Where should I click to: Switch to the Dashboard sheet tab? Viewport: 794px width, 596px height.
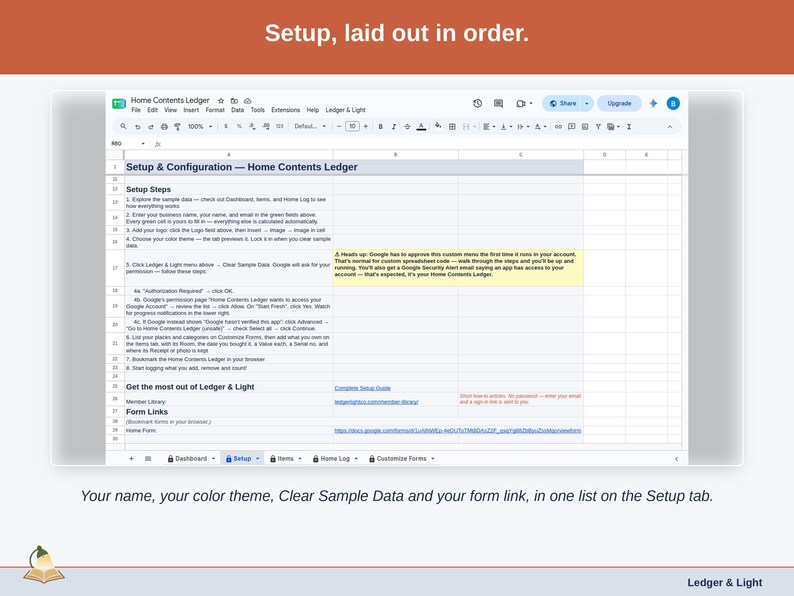191,459
